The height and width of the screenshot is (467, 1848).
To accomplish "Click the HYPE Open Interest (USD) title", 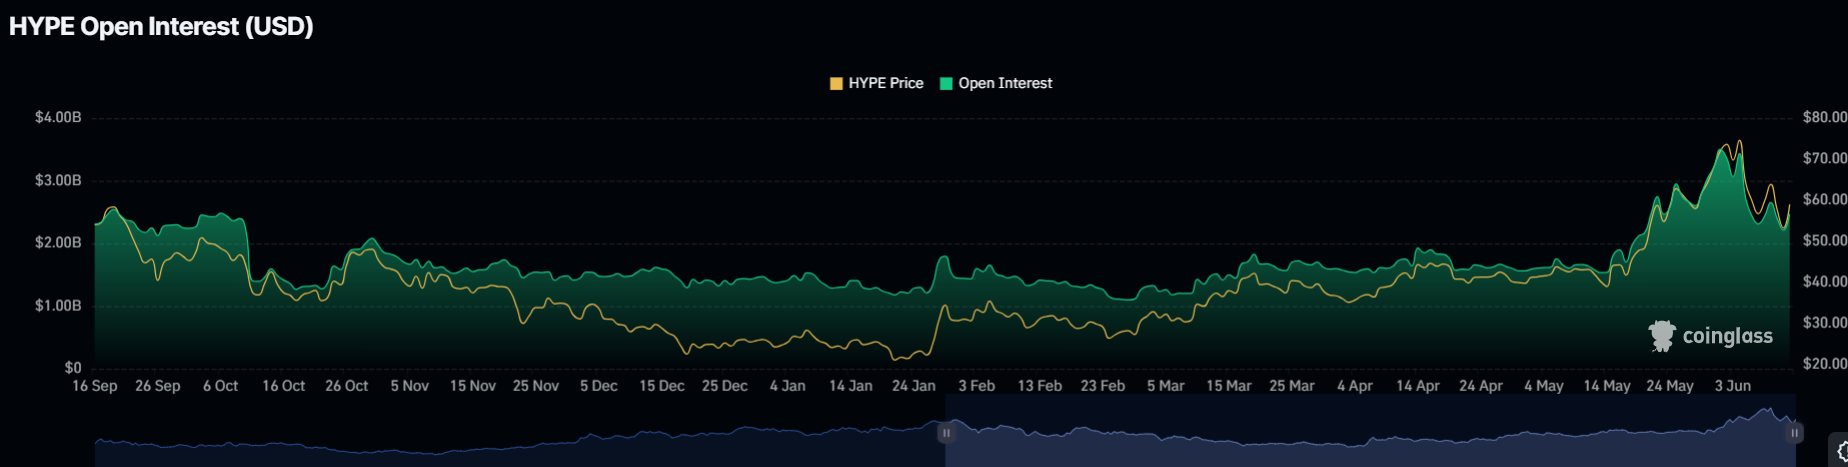I will pyautogui.click(x=161, y=26).
